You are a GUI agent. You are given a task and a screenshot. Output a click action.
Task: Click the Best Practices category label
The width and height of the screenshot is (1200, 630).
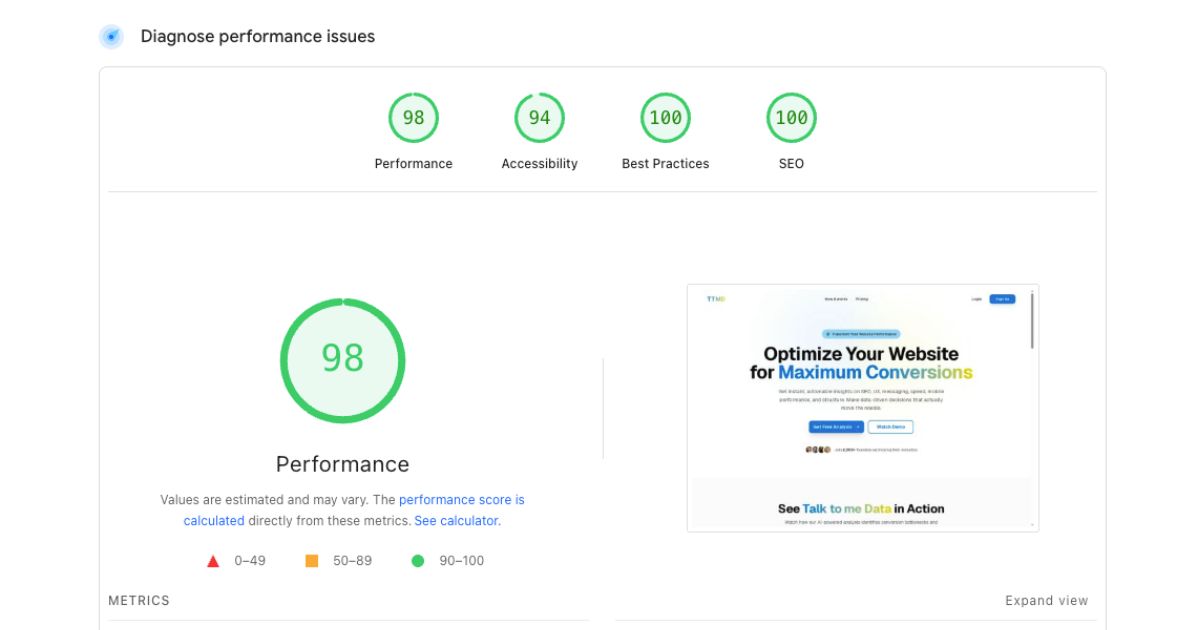(665, 164)
